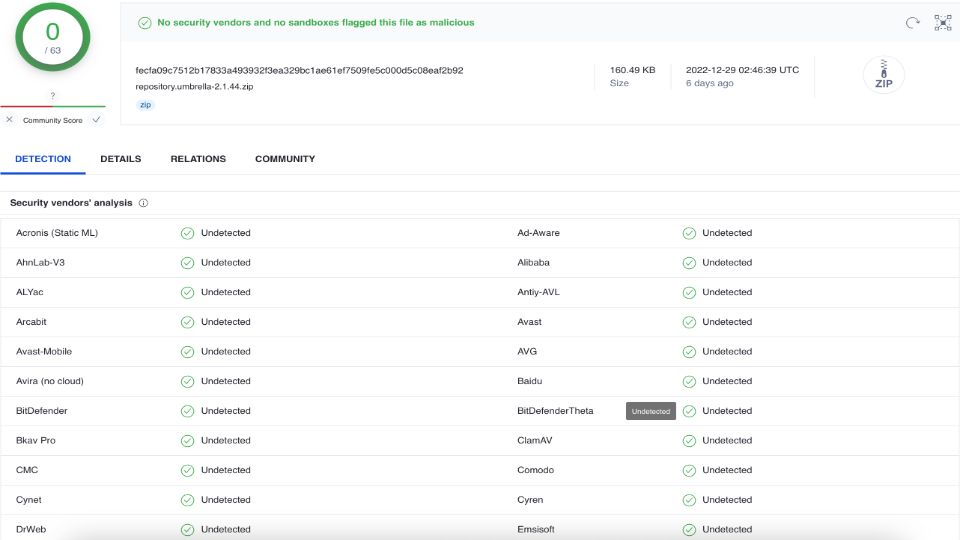The height and width of the screenshot is (540, 960).
Task: Click the BitDefender status check icon
Action: (187, 411)
